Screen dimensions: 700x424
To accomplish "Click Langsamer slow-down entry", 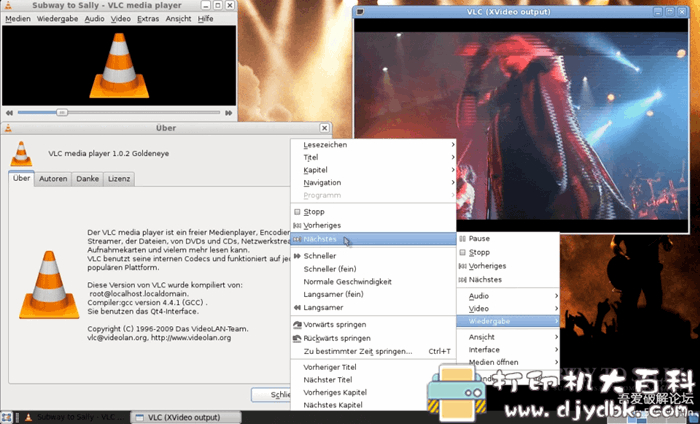I will [373, 308].
